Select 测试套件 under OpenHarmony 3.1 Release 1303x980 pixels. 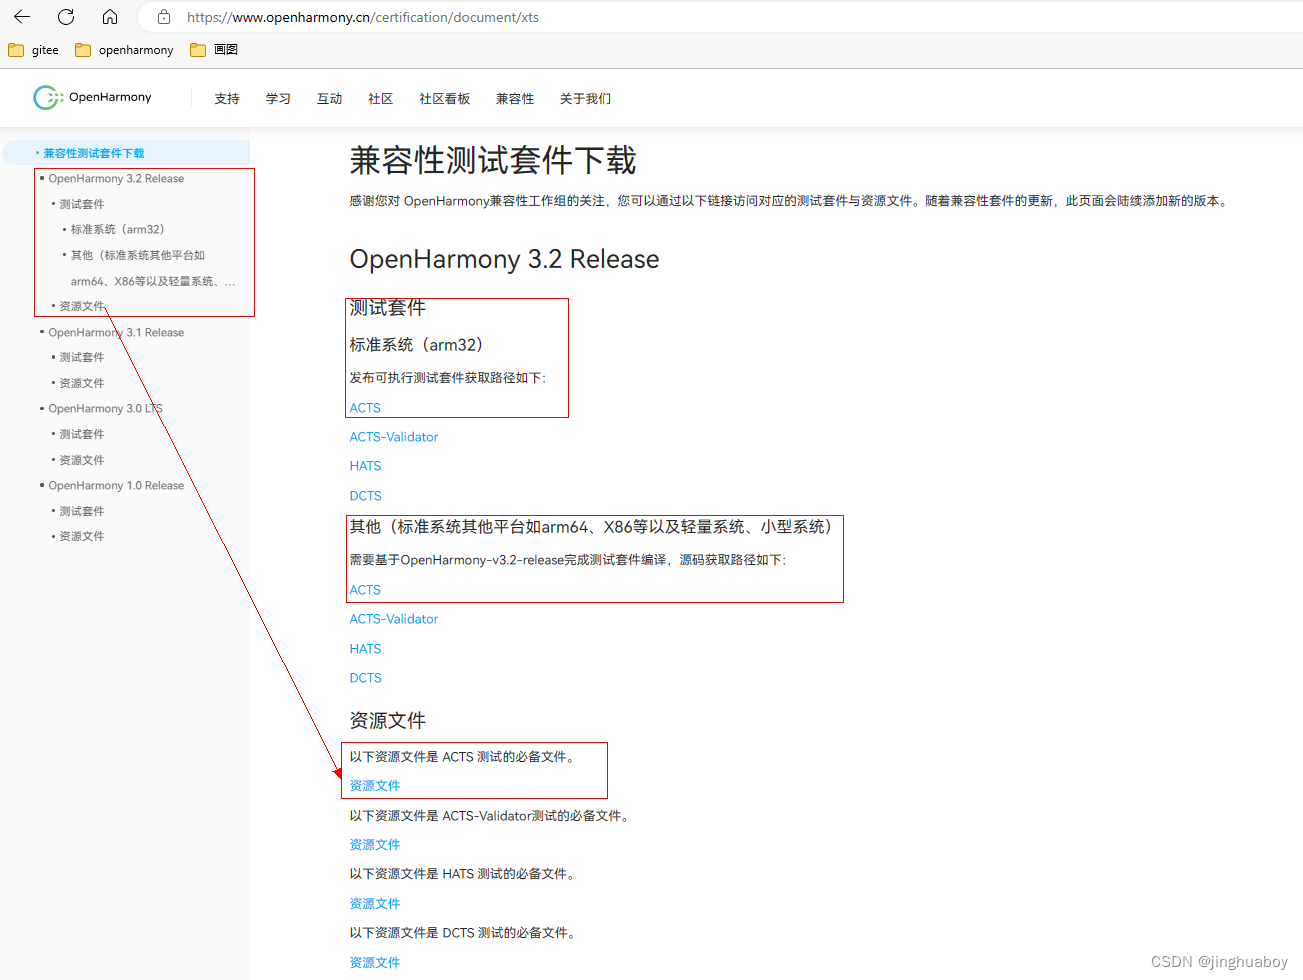[x=82, y=357]
